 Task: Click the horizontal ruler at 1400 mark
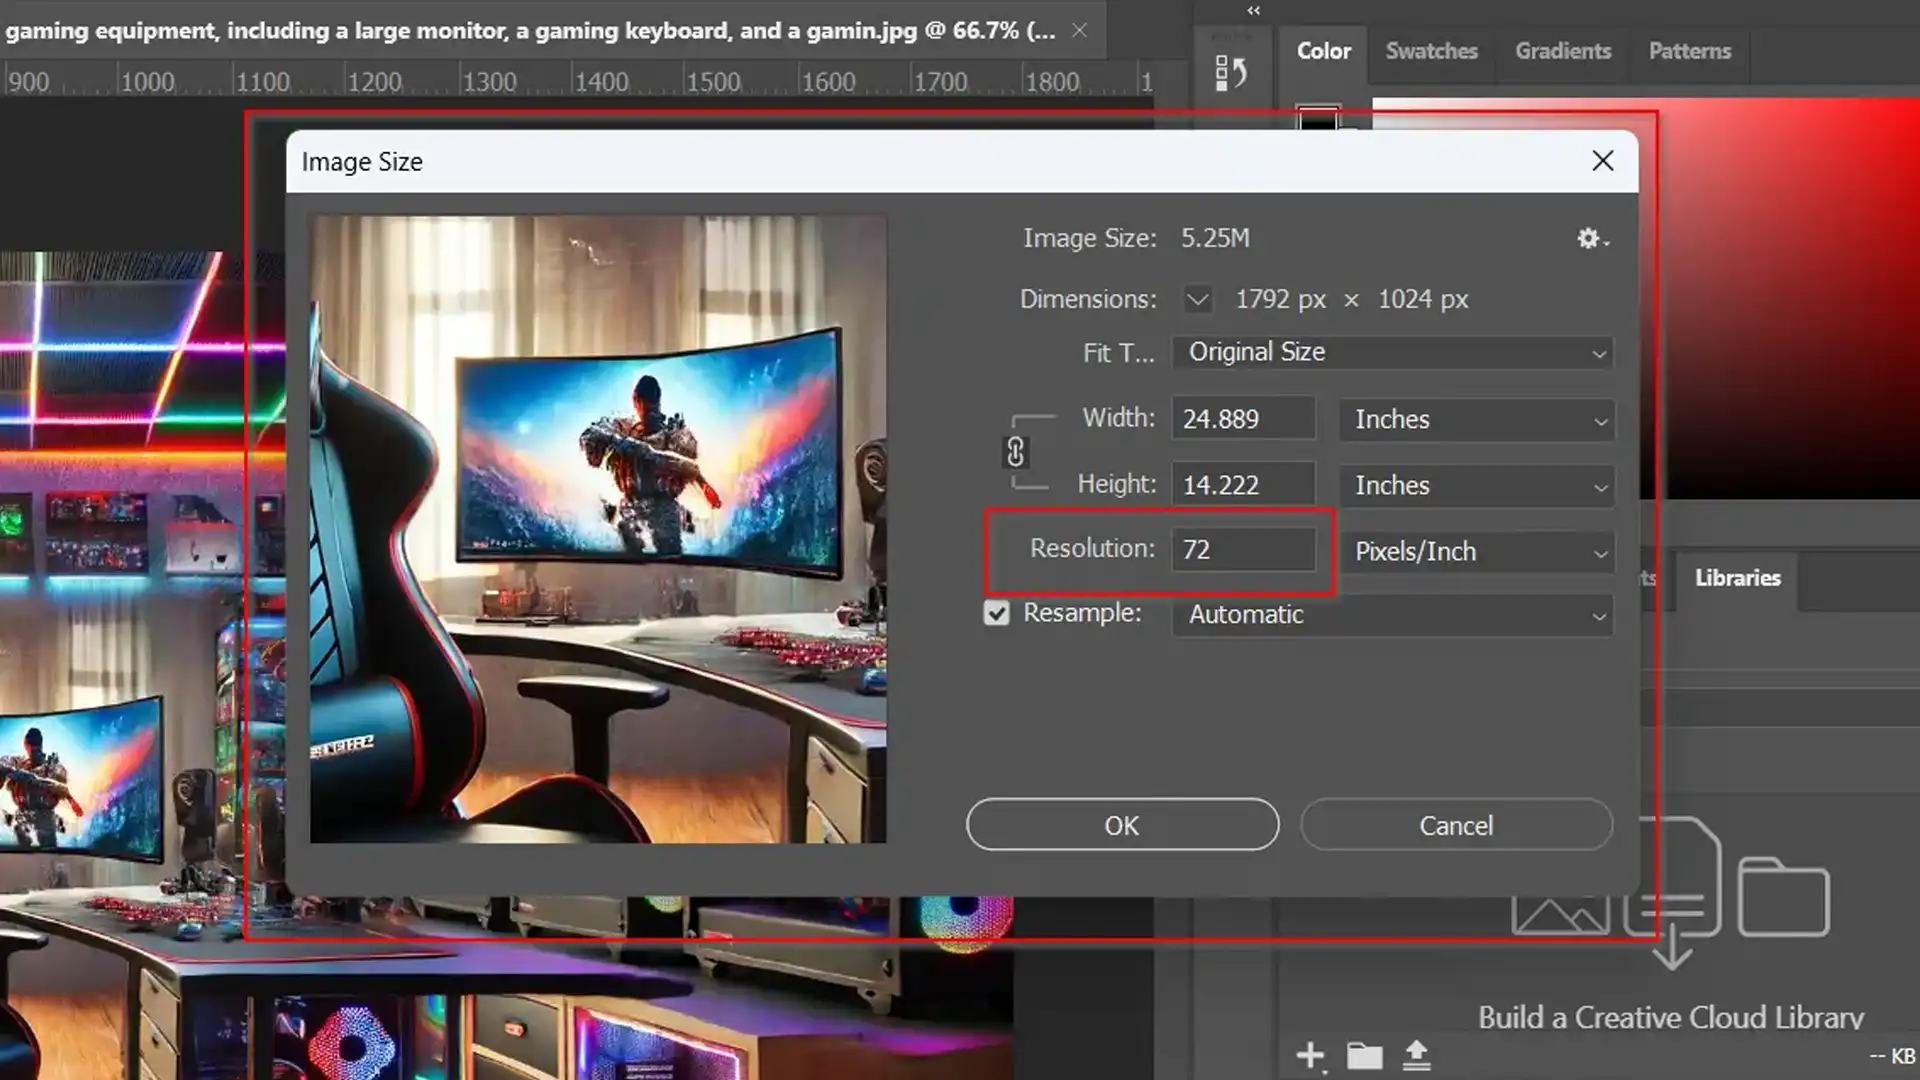(x=600, y=81)
